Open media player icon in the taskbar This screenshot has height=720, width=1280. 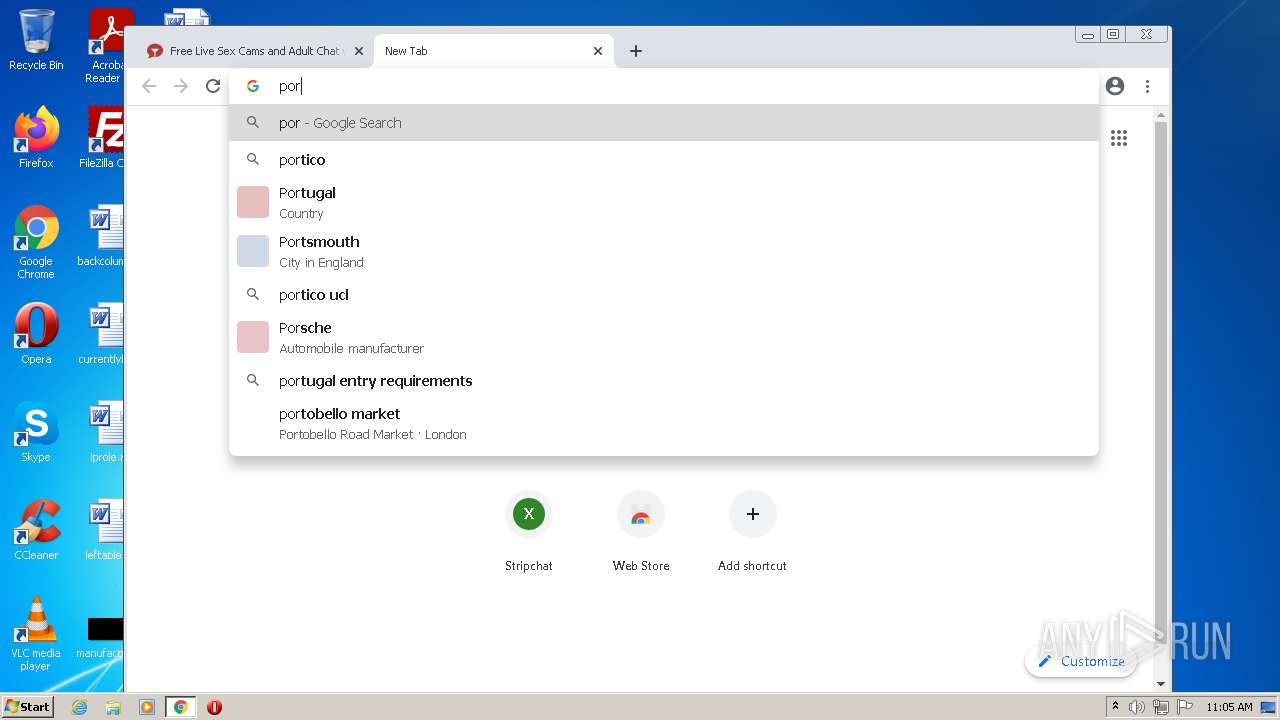coord(147,707)
